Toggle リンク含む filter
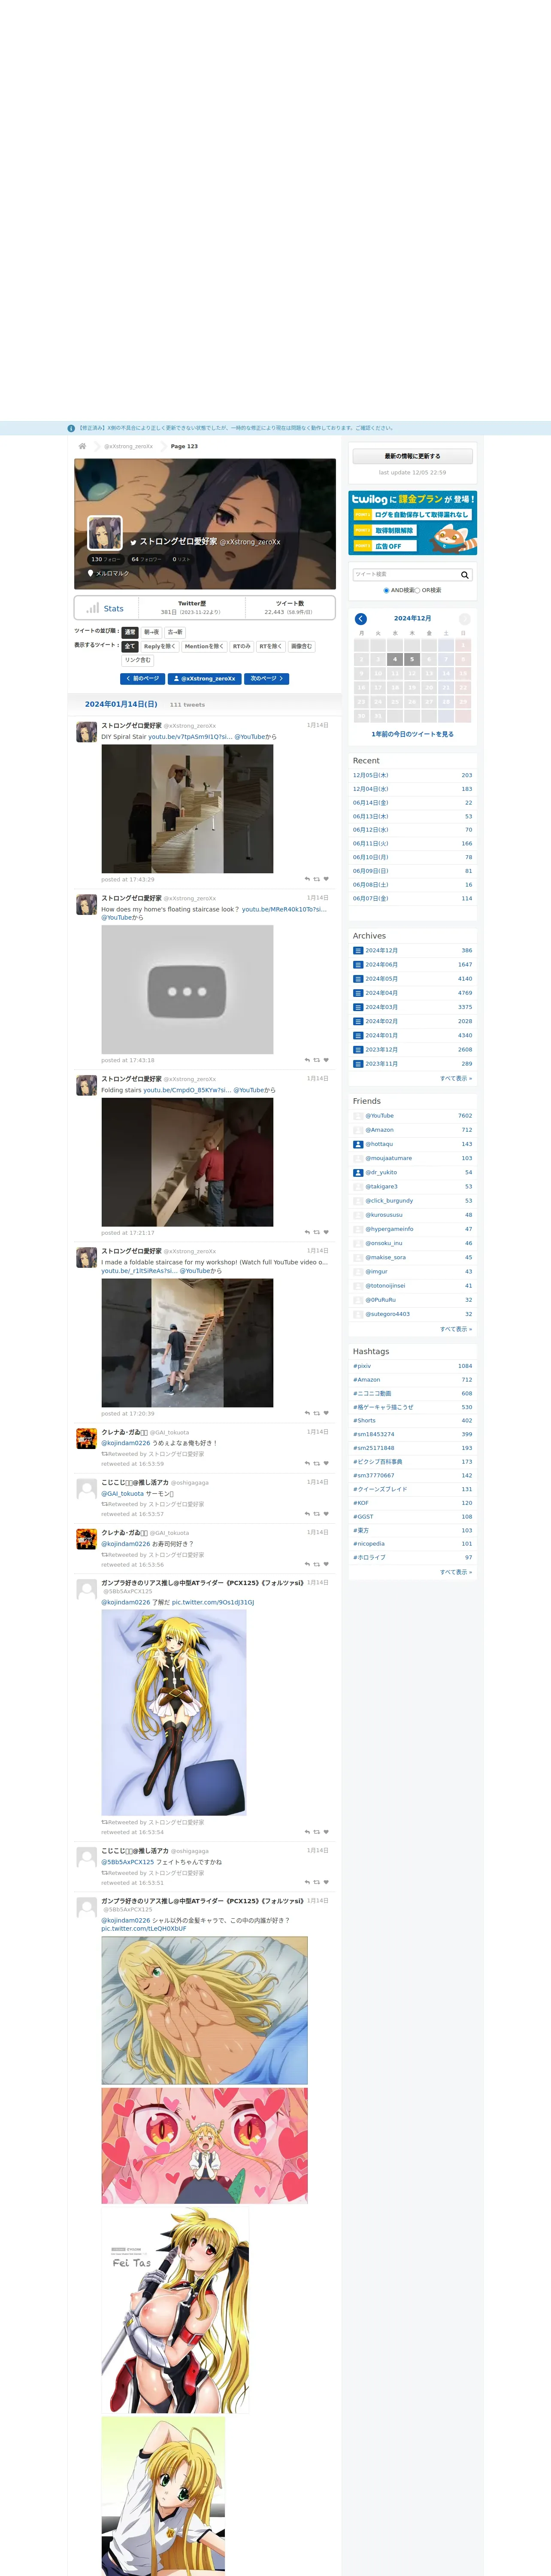Screen dimensions: 551x2576 pos(138,660)
